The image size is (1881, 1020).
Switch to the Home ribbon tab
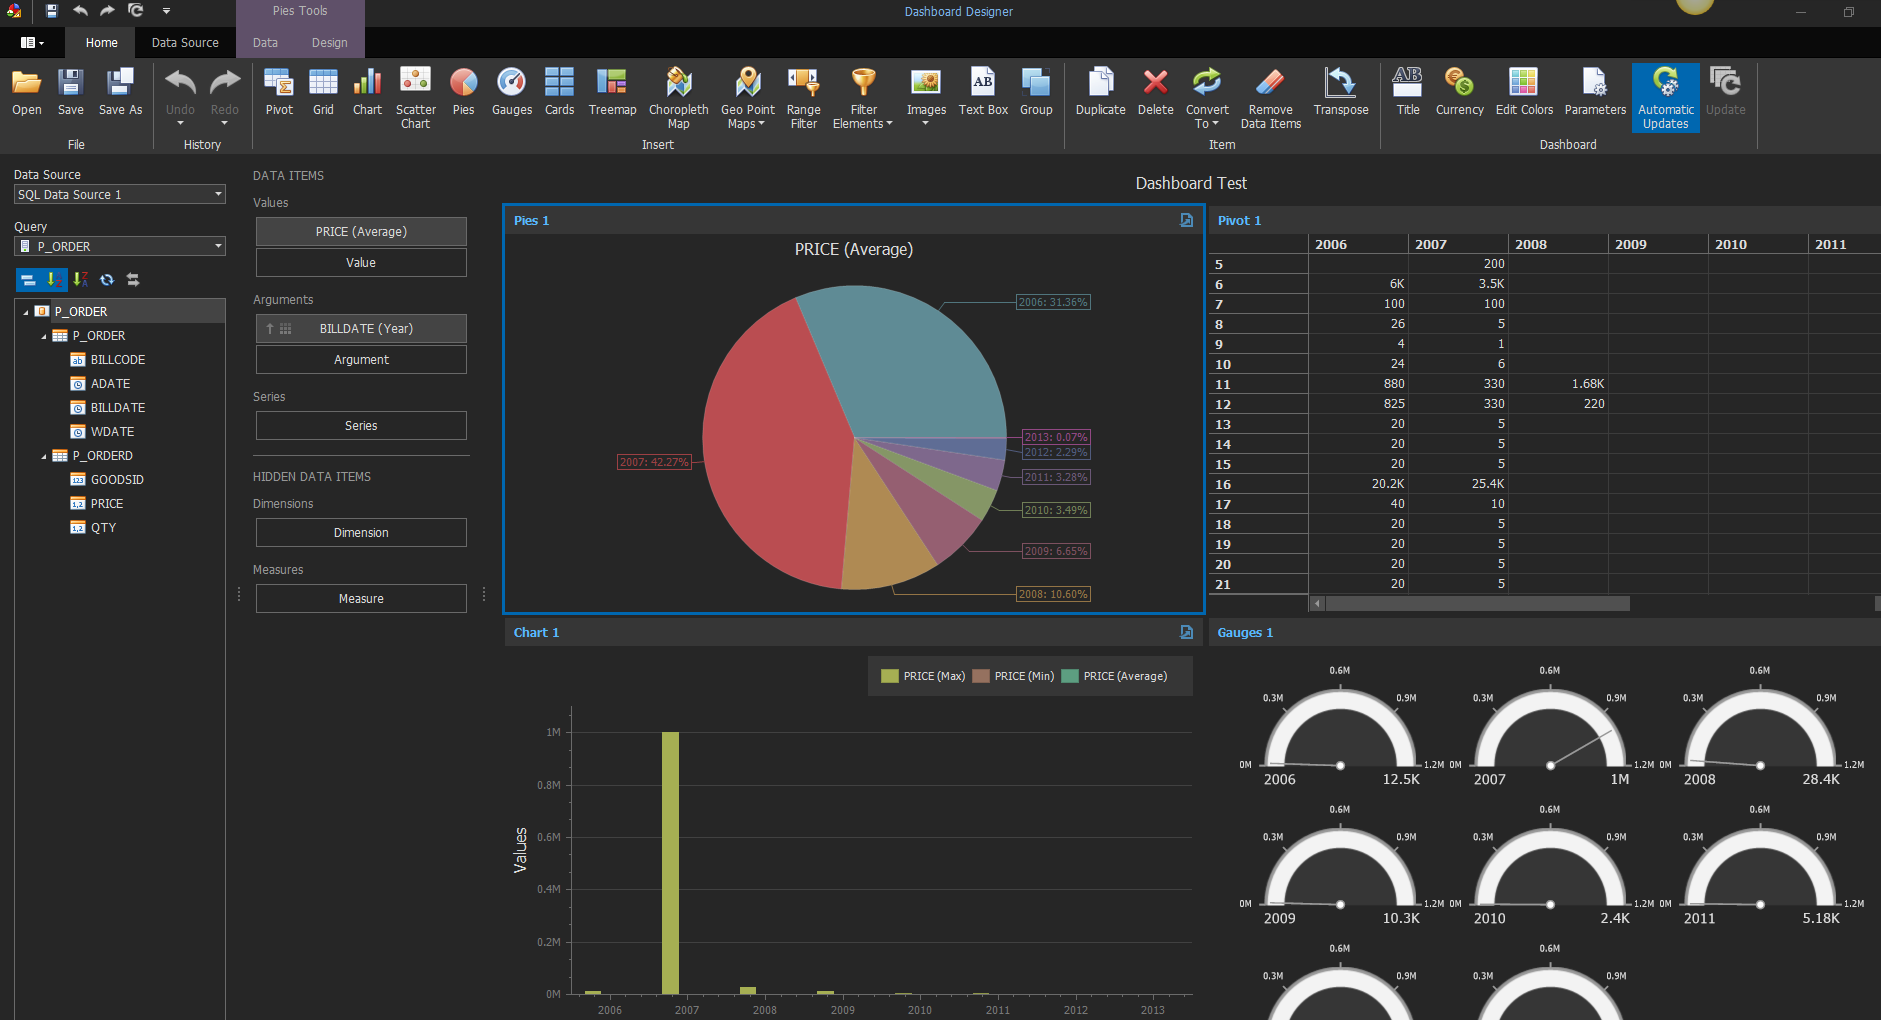tap(101, 43)
